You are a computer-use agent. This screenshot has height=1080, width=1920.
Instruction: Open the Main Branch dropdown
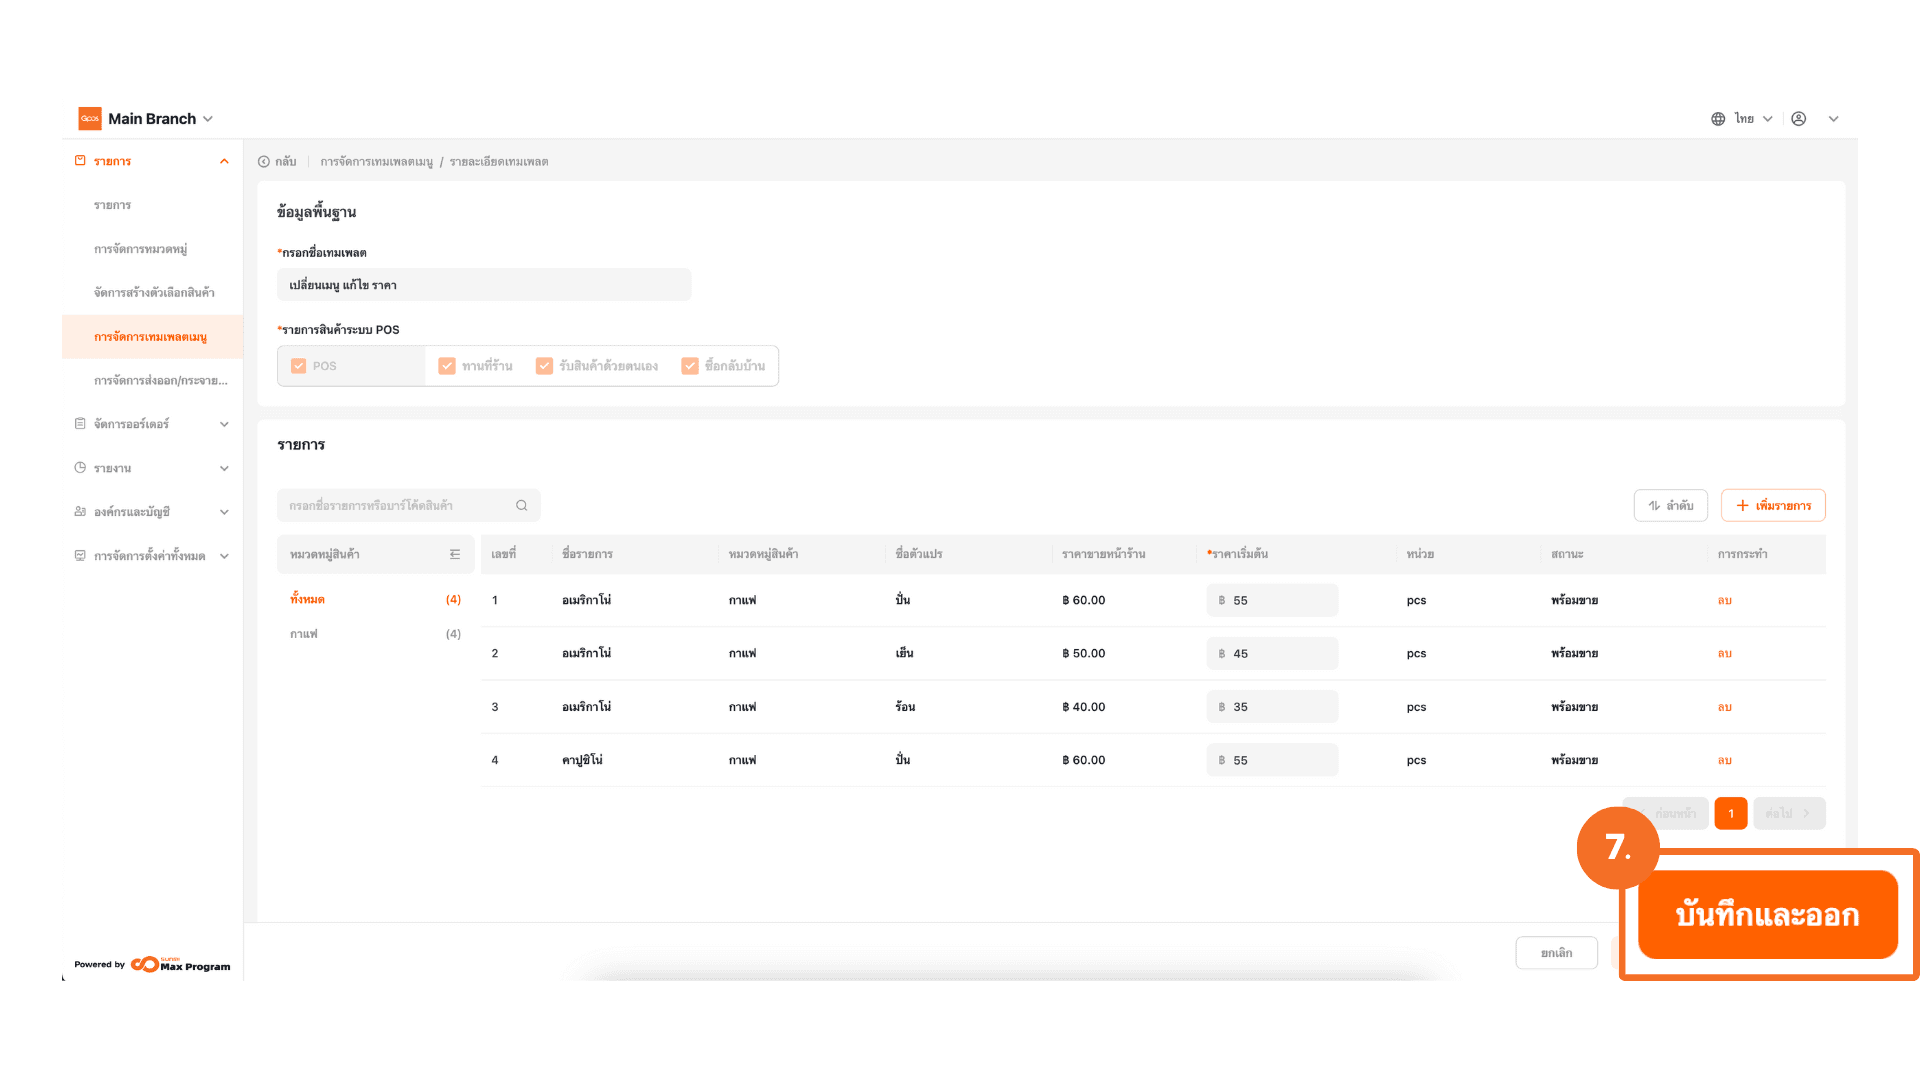tap(160, 119)
